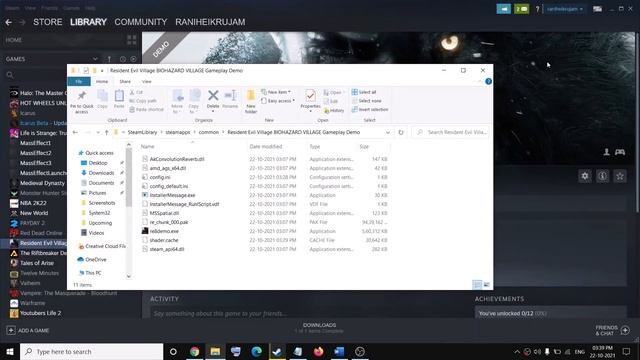Select the View ribbon tab
The image size is (640, 360).
pos(147,82)
